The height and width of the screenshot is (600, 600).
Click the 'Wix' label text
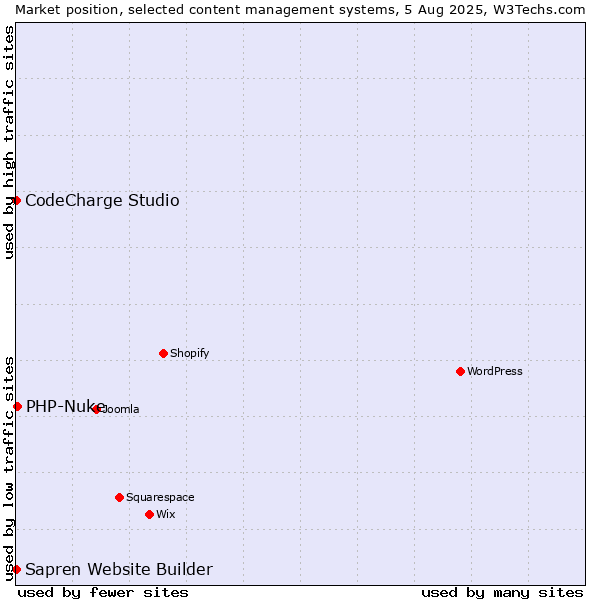pyautogui.click(x=166, y=514)
